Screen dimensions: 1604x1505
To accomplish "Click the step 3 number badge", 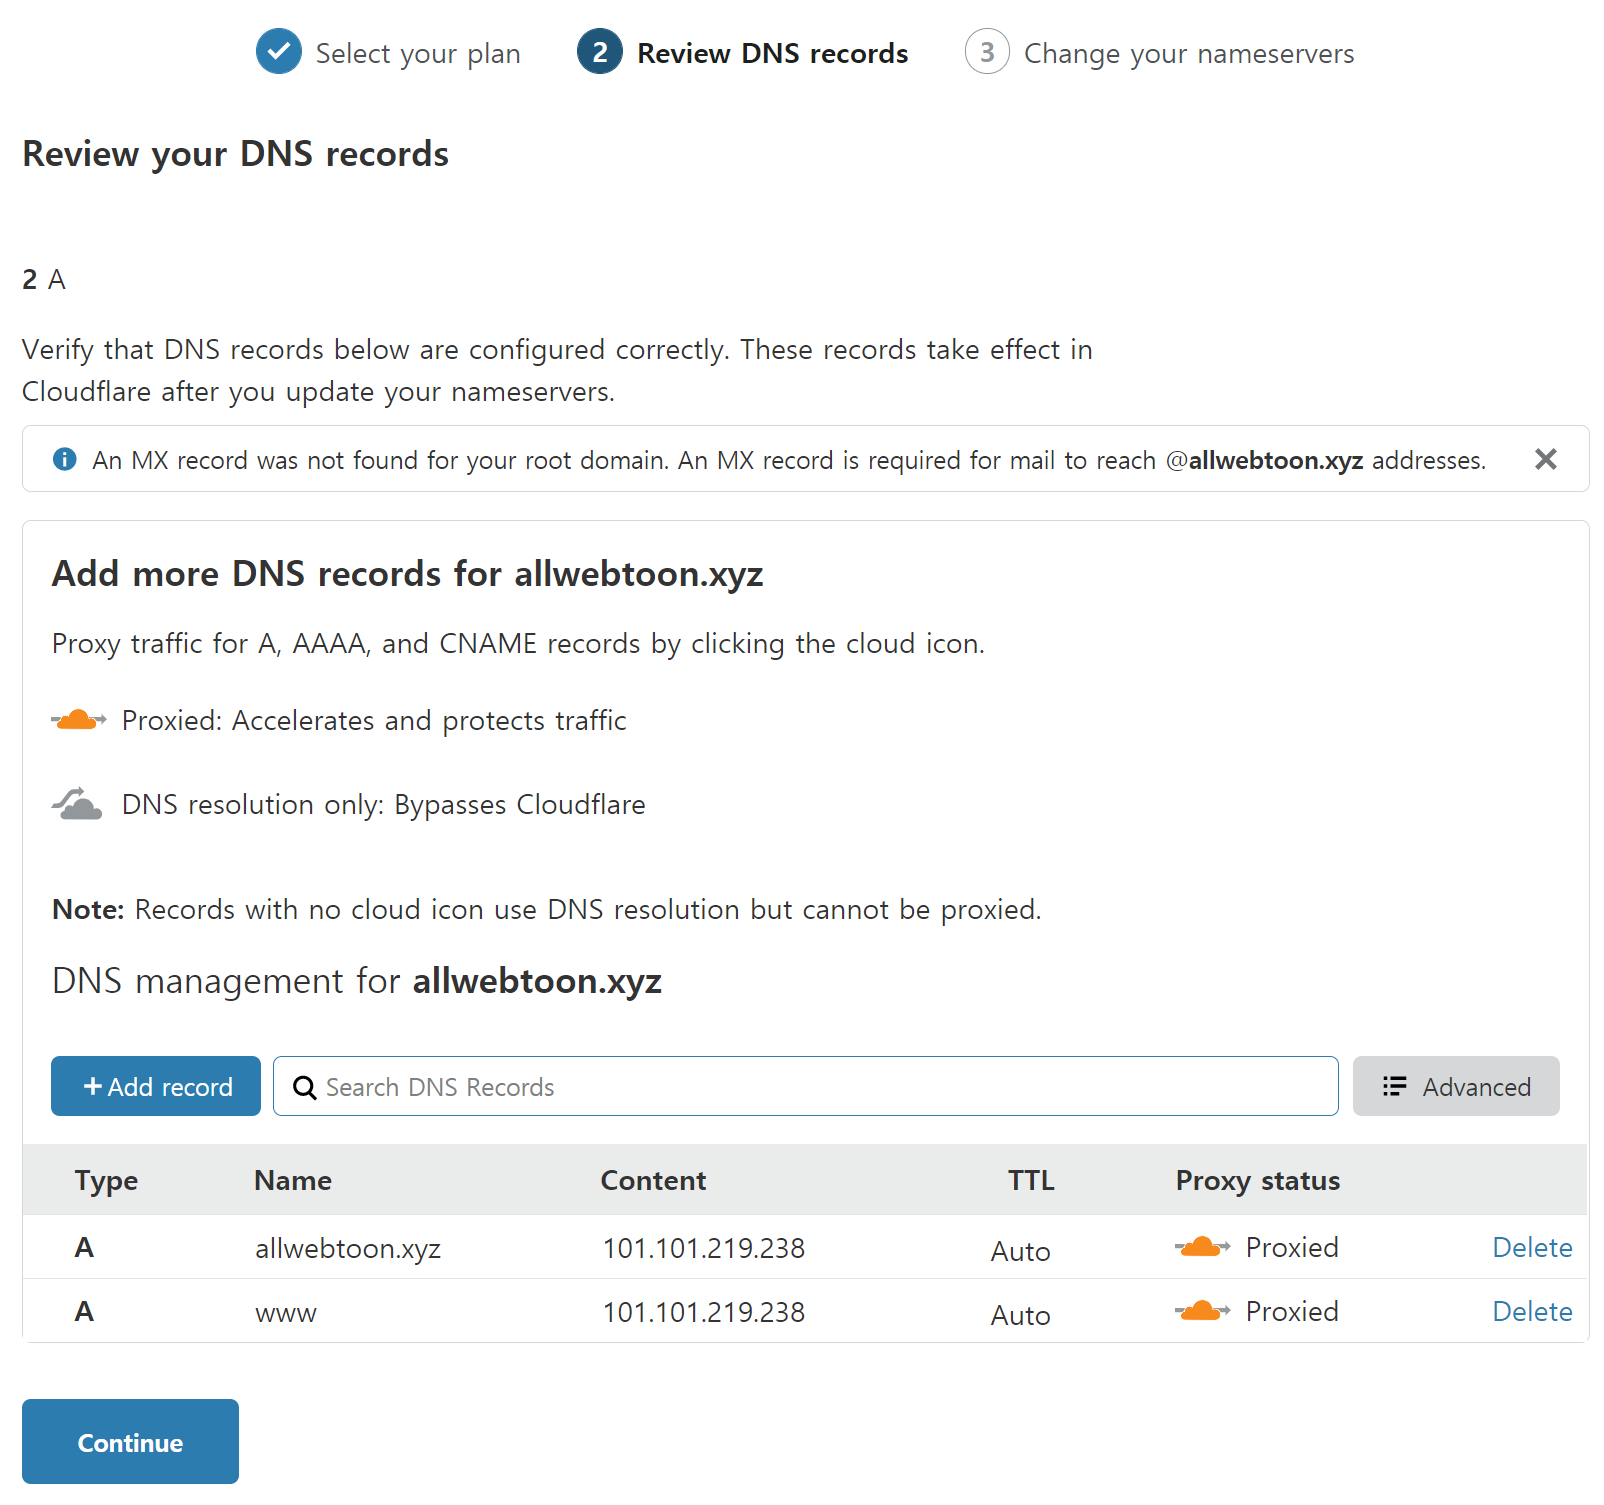I will 987,51.
